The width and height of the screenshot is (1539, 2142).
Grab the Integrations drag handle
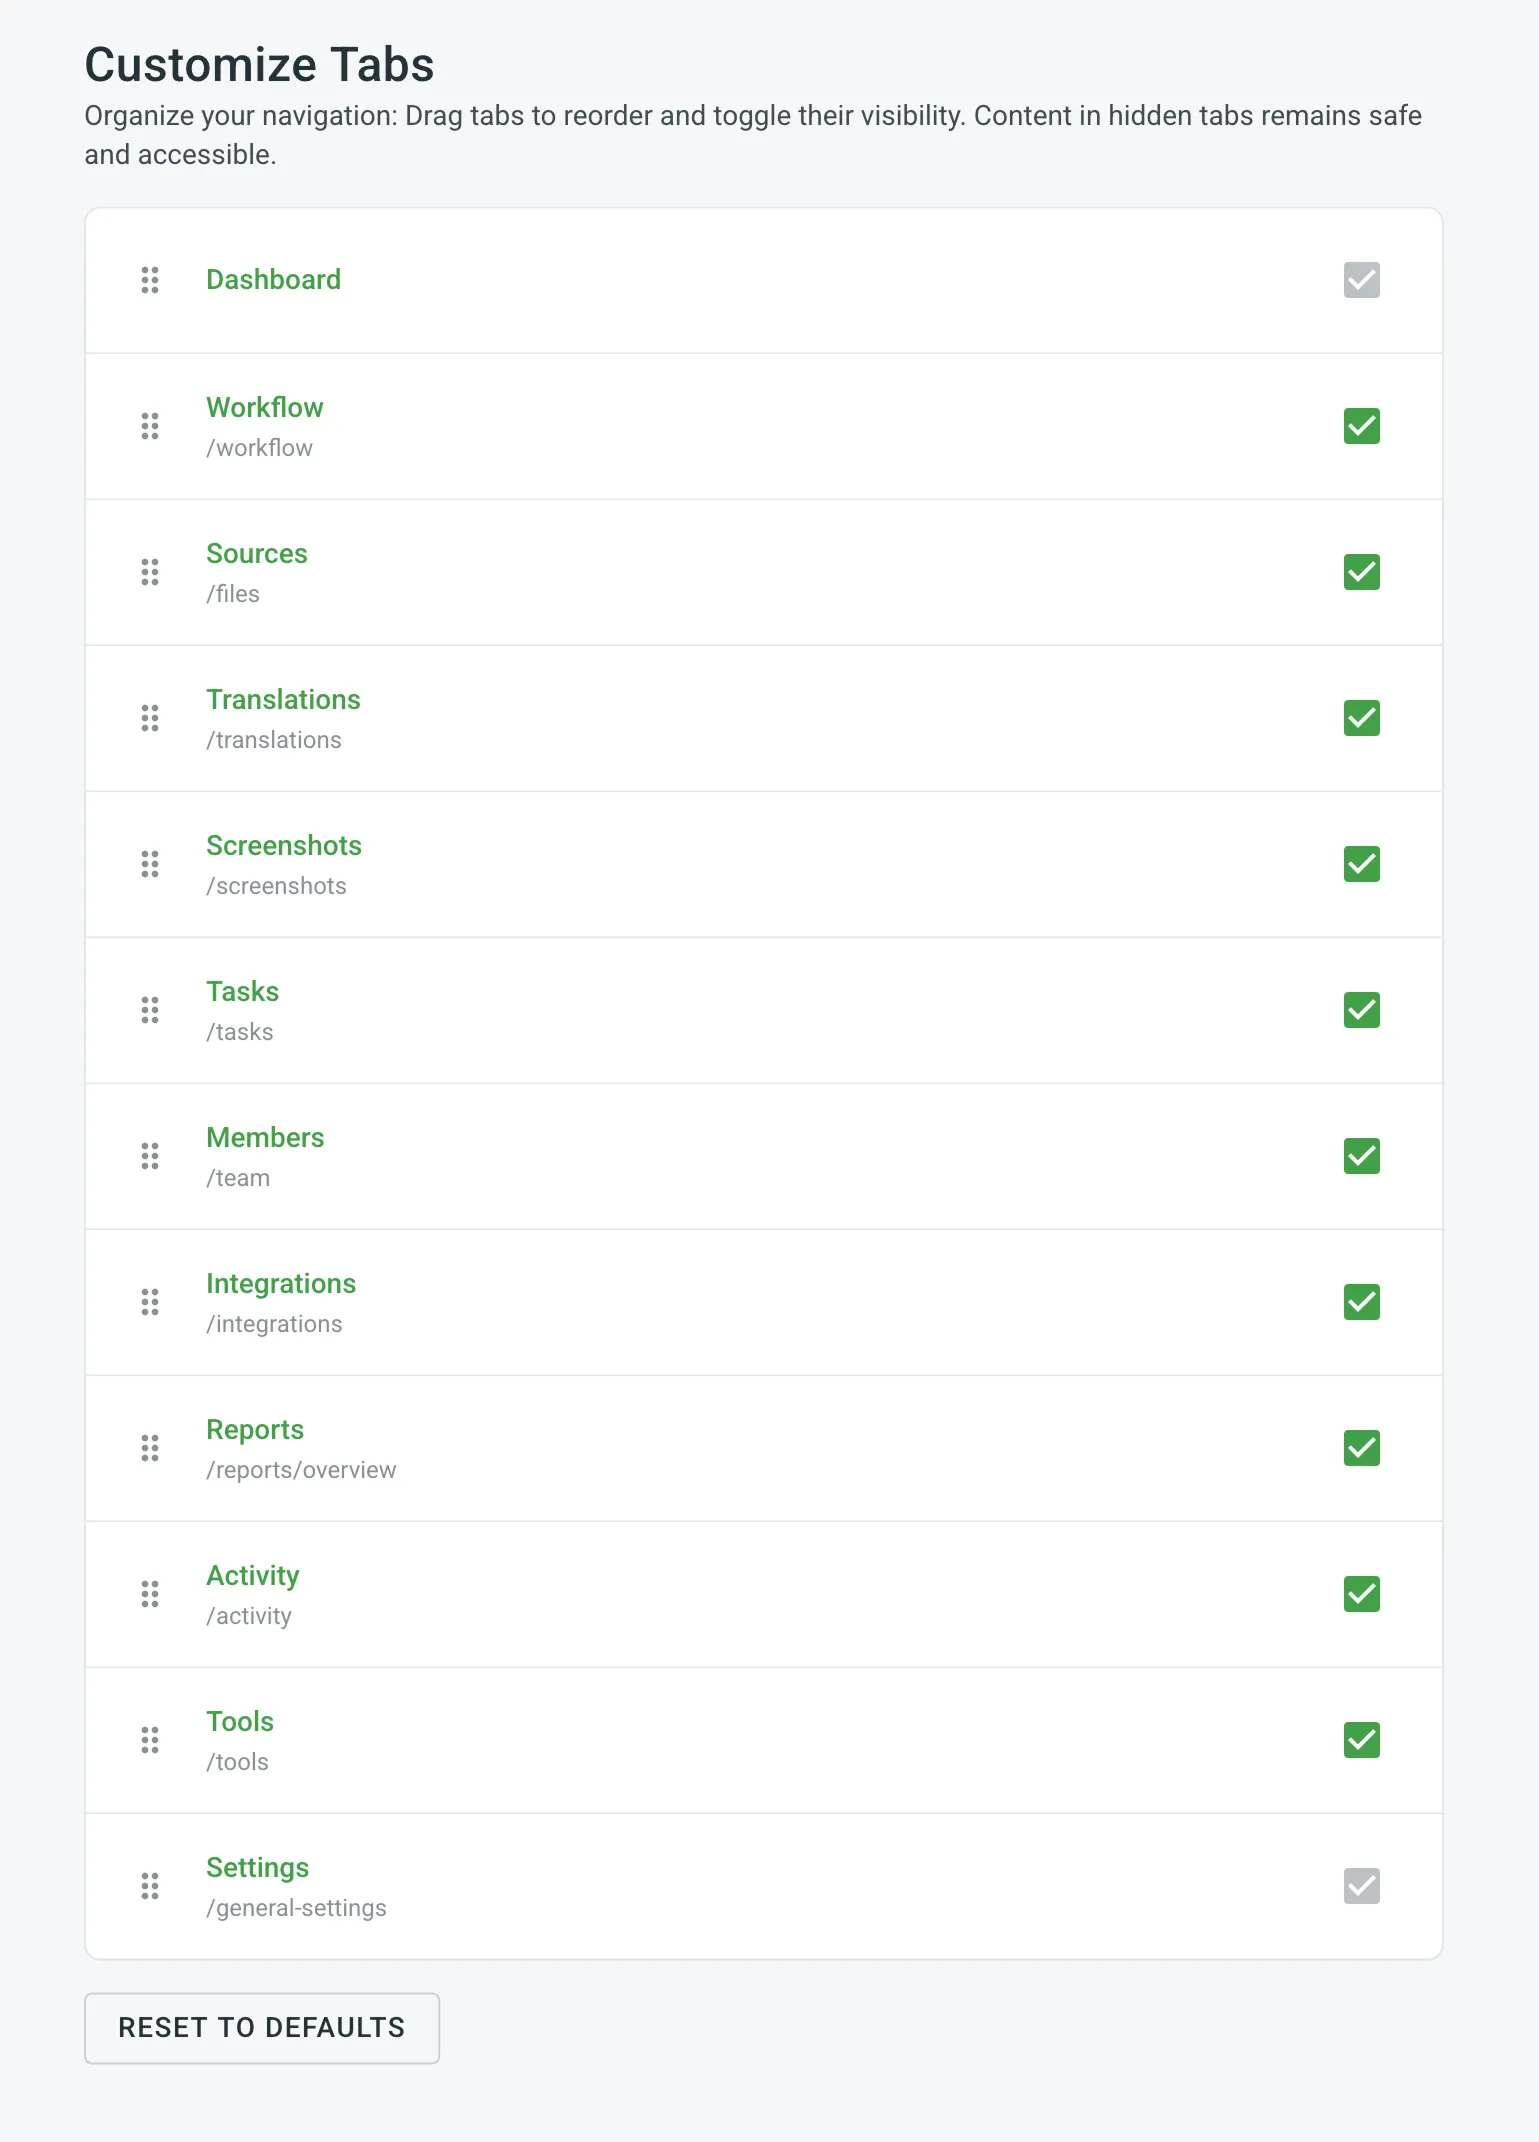coord(150,1302)
